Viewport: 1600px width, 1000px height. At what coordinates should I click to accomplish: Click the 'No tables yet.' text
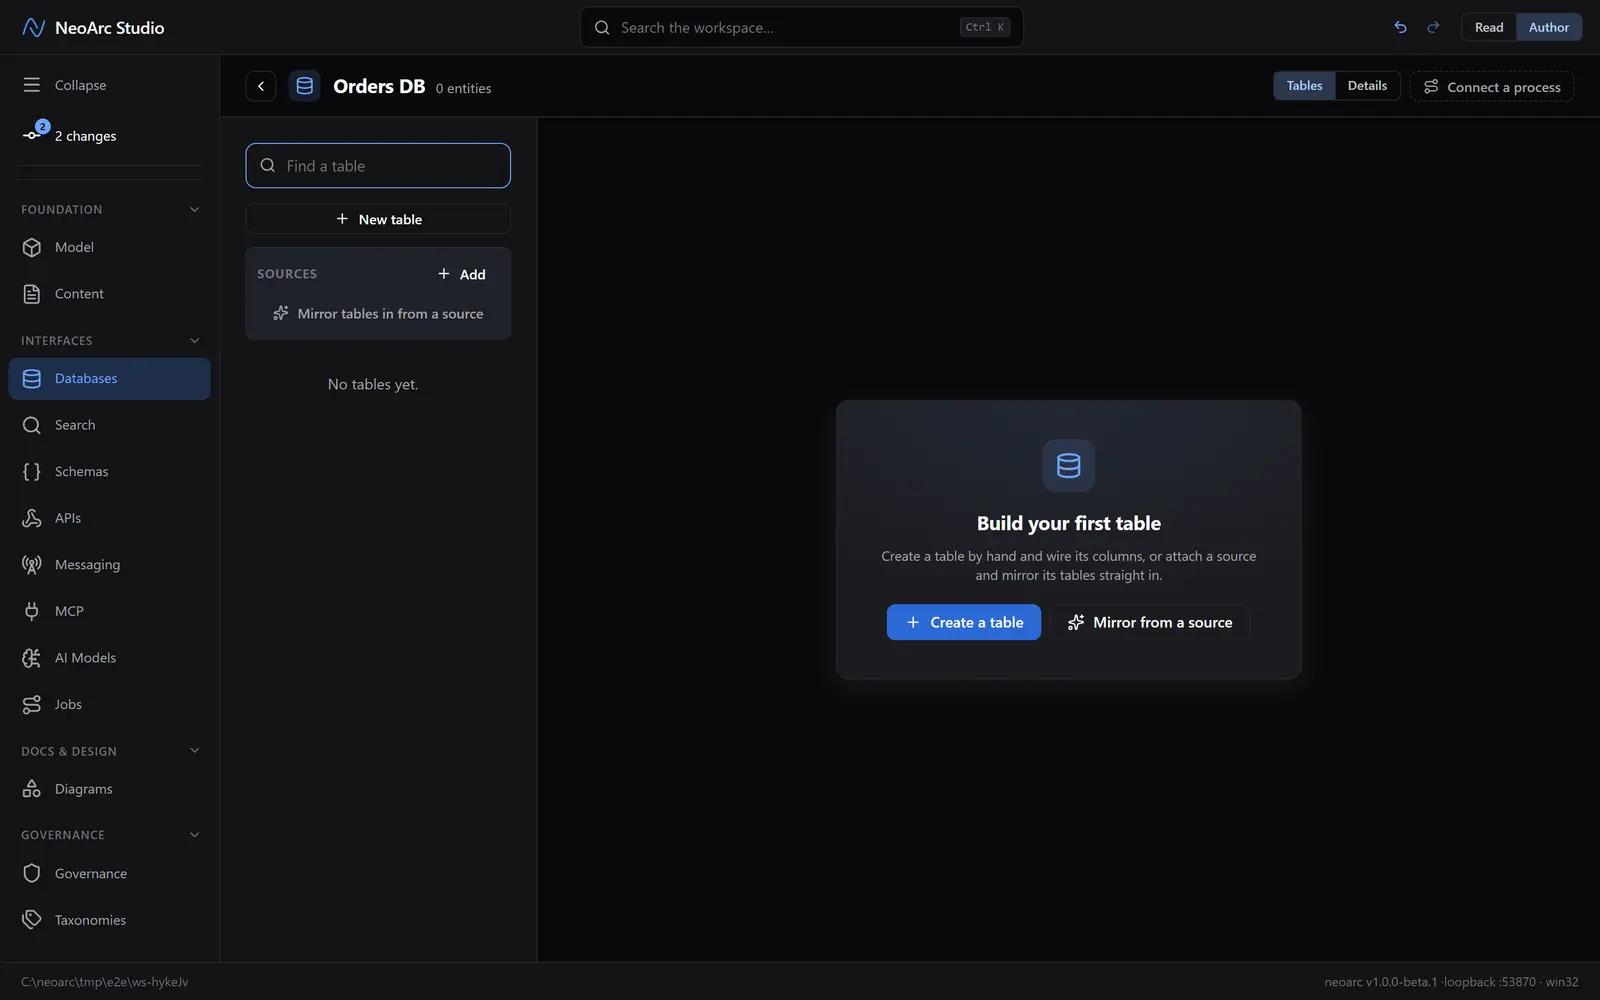pos(373,384)
